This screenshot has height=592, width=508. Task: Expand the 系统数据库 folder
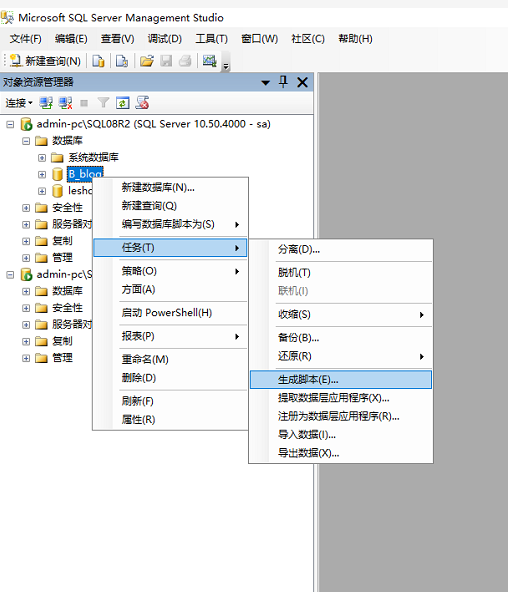[42, 157]
